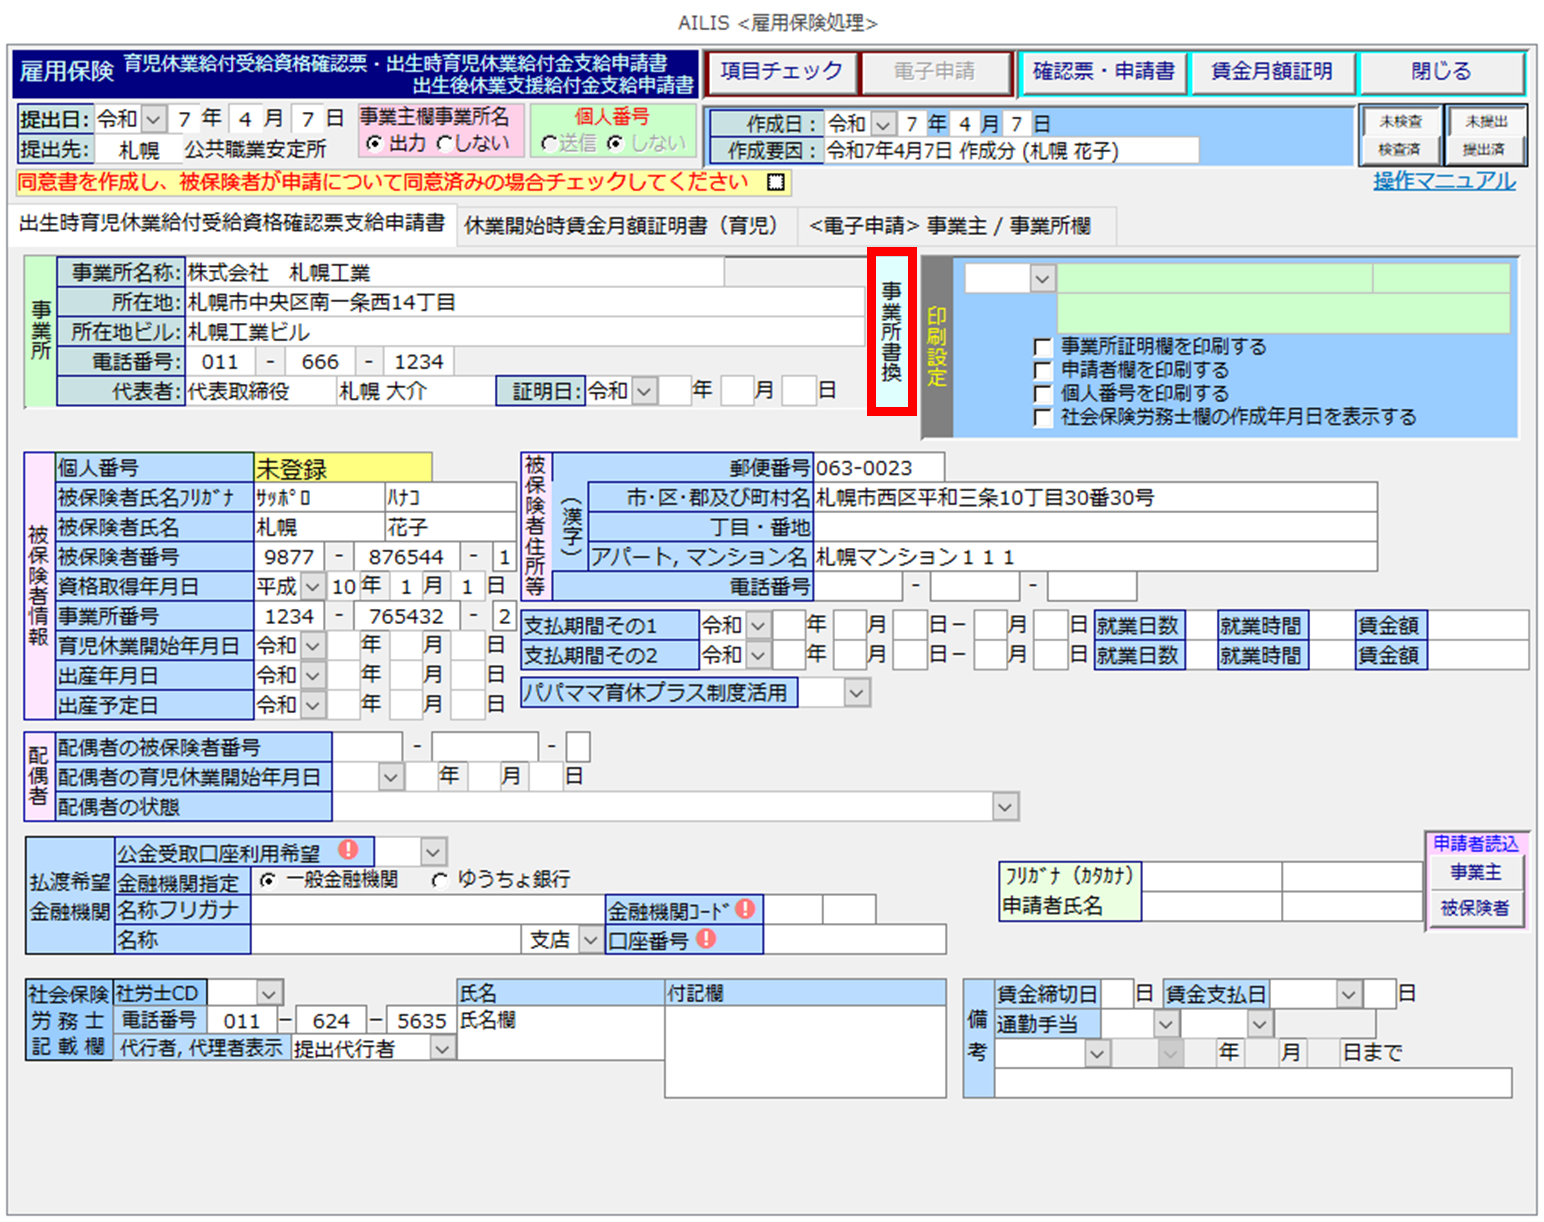
Task: Click the yellow 未登録 個人番号 field
Action: pyautogui.click(x=342, y=468)
